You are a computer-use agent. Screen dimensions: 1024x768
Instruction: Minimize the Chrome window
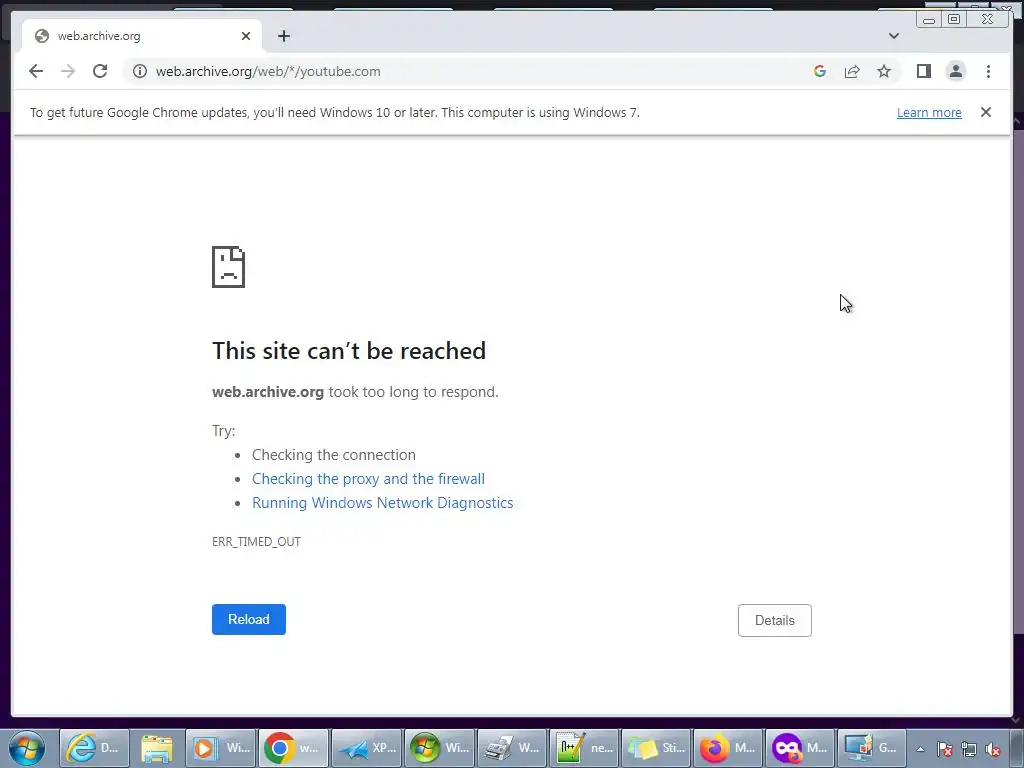(929, 20)
